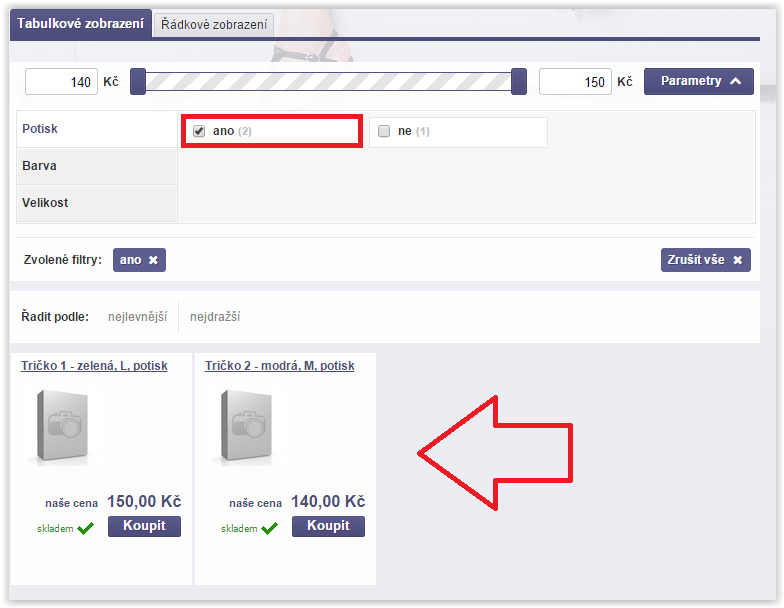
Task: Select the Barva parameter row
Action: pyautogui.click(x=97, y=166)
